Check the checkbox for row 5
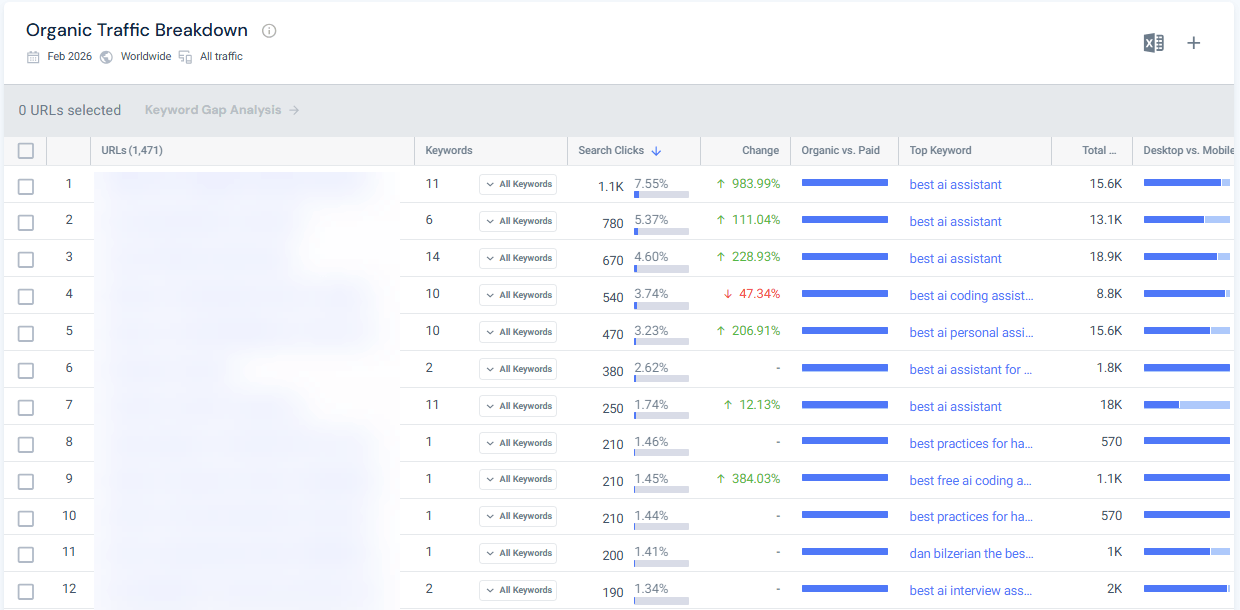Screen dimensions: 1240x610 (26, 334)
